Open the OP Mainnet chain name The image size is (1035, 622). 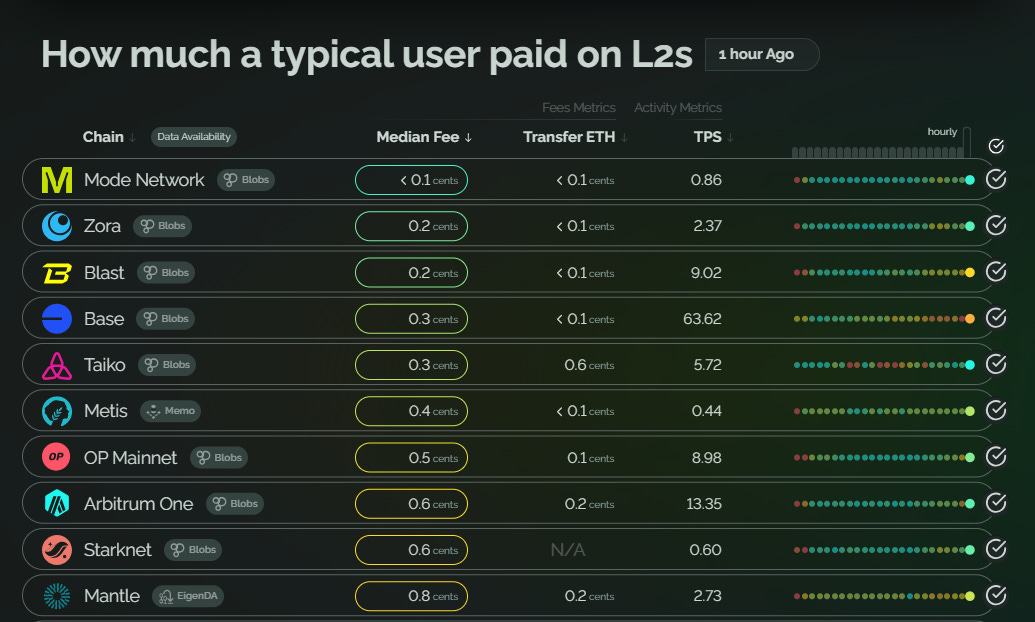[131, 458]
